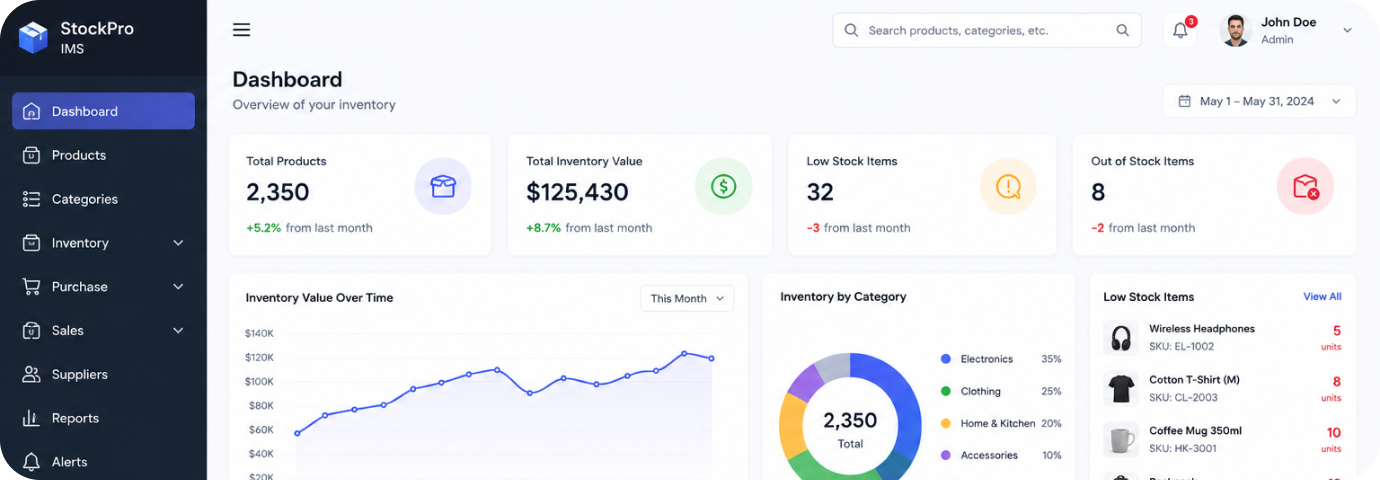Open Suppliers in the sidebar
Screen dimensions: 1380x480
click(x=103, y=374)
